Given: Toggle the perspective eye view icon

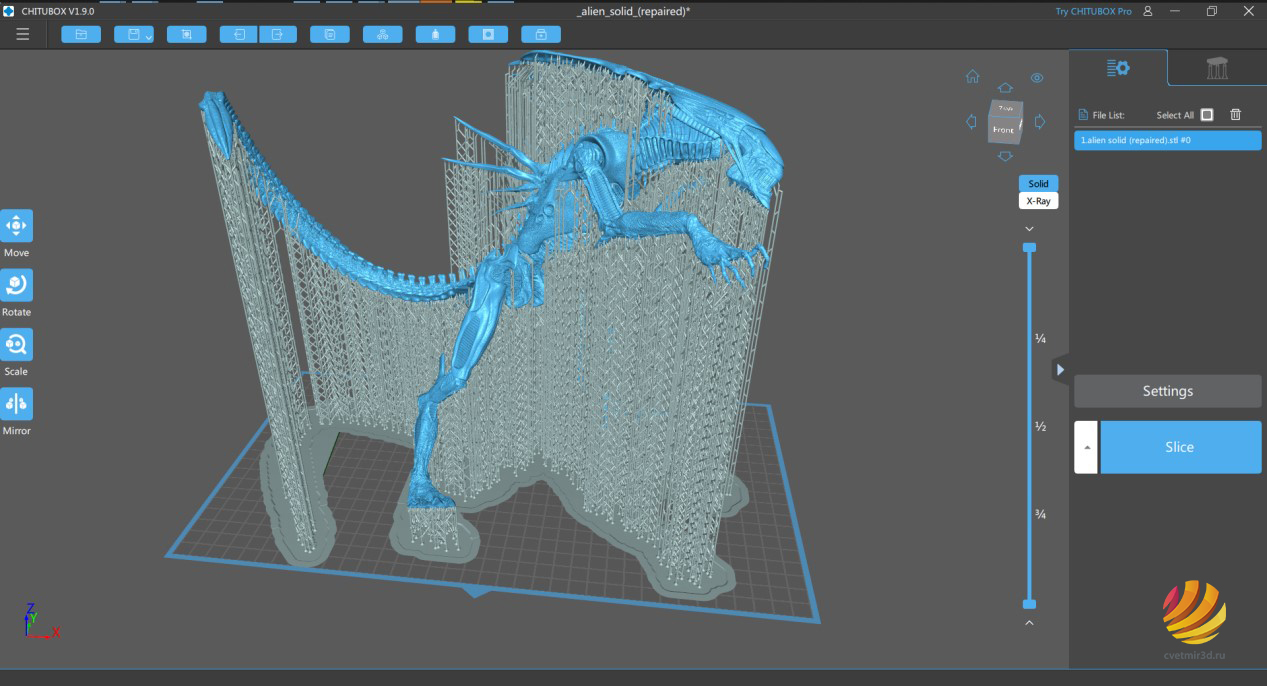Looking at the screenshot, I should (1037, 78).
